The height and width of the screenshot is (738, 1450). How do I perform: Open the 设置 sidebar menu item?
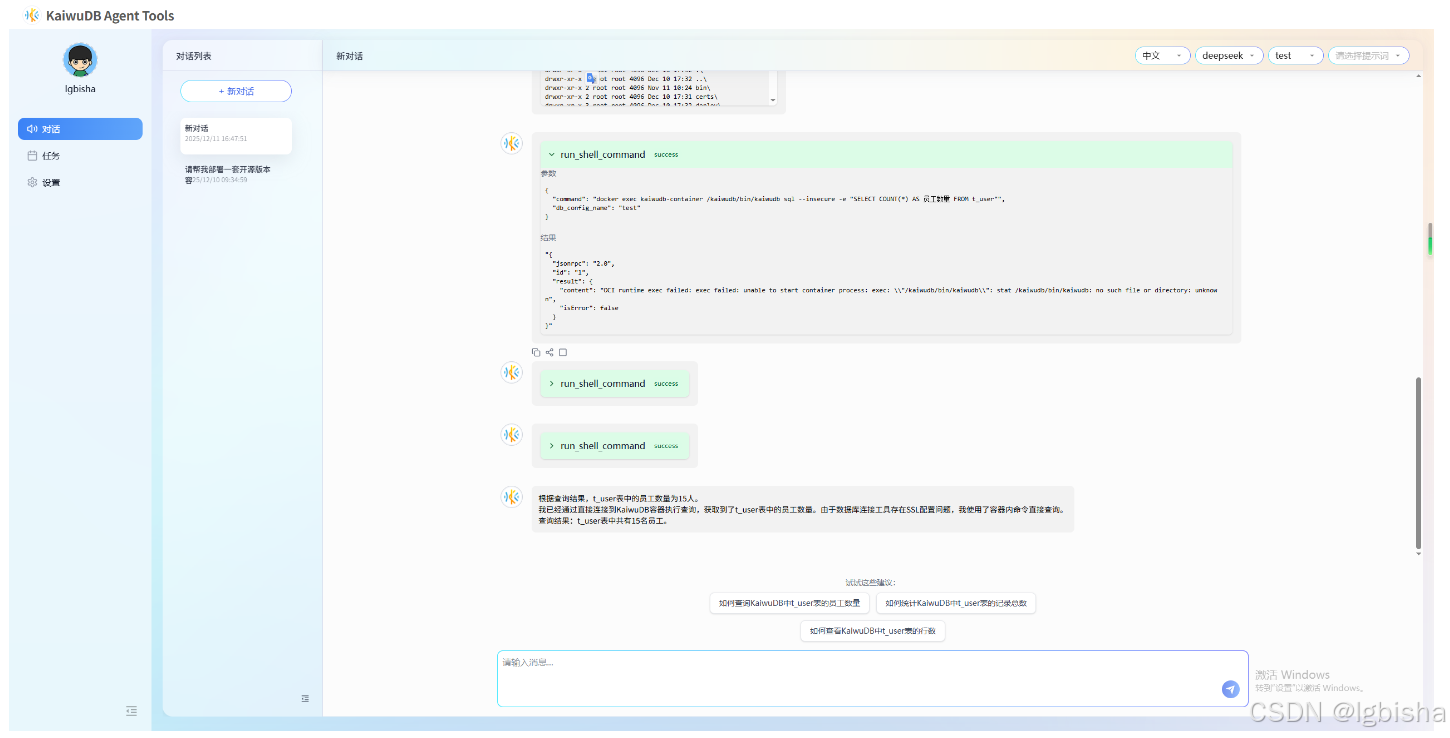pos(80,183)
